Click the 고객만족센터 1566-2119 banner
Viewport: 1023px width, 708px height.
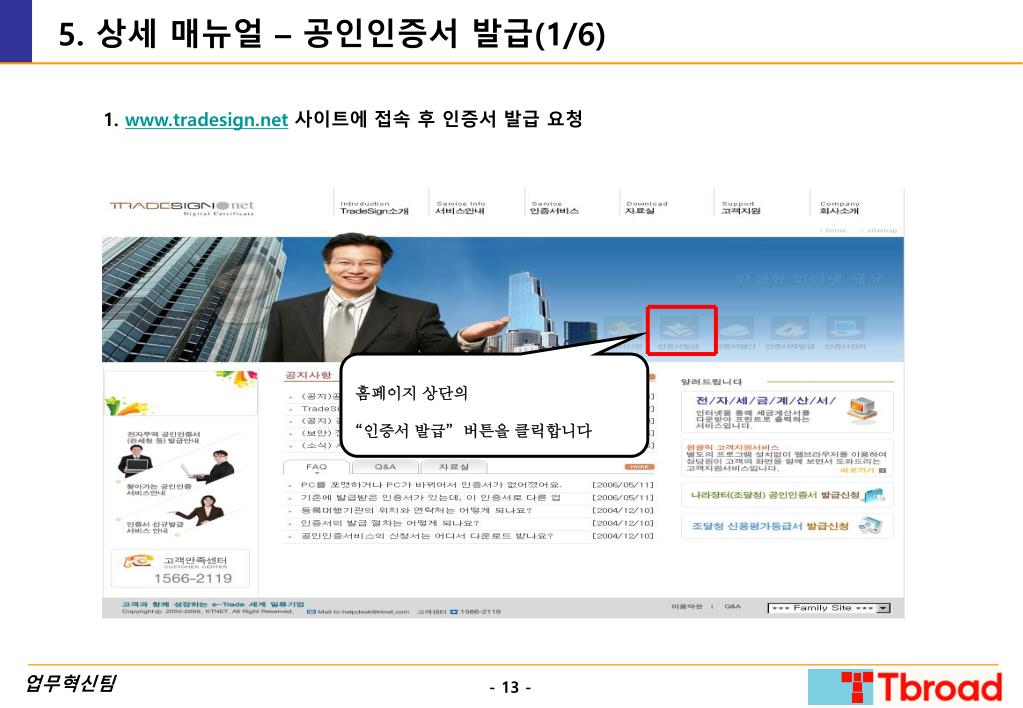coord(180,569)
